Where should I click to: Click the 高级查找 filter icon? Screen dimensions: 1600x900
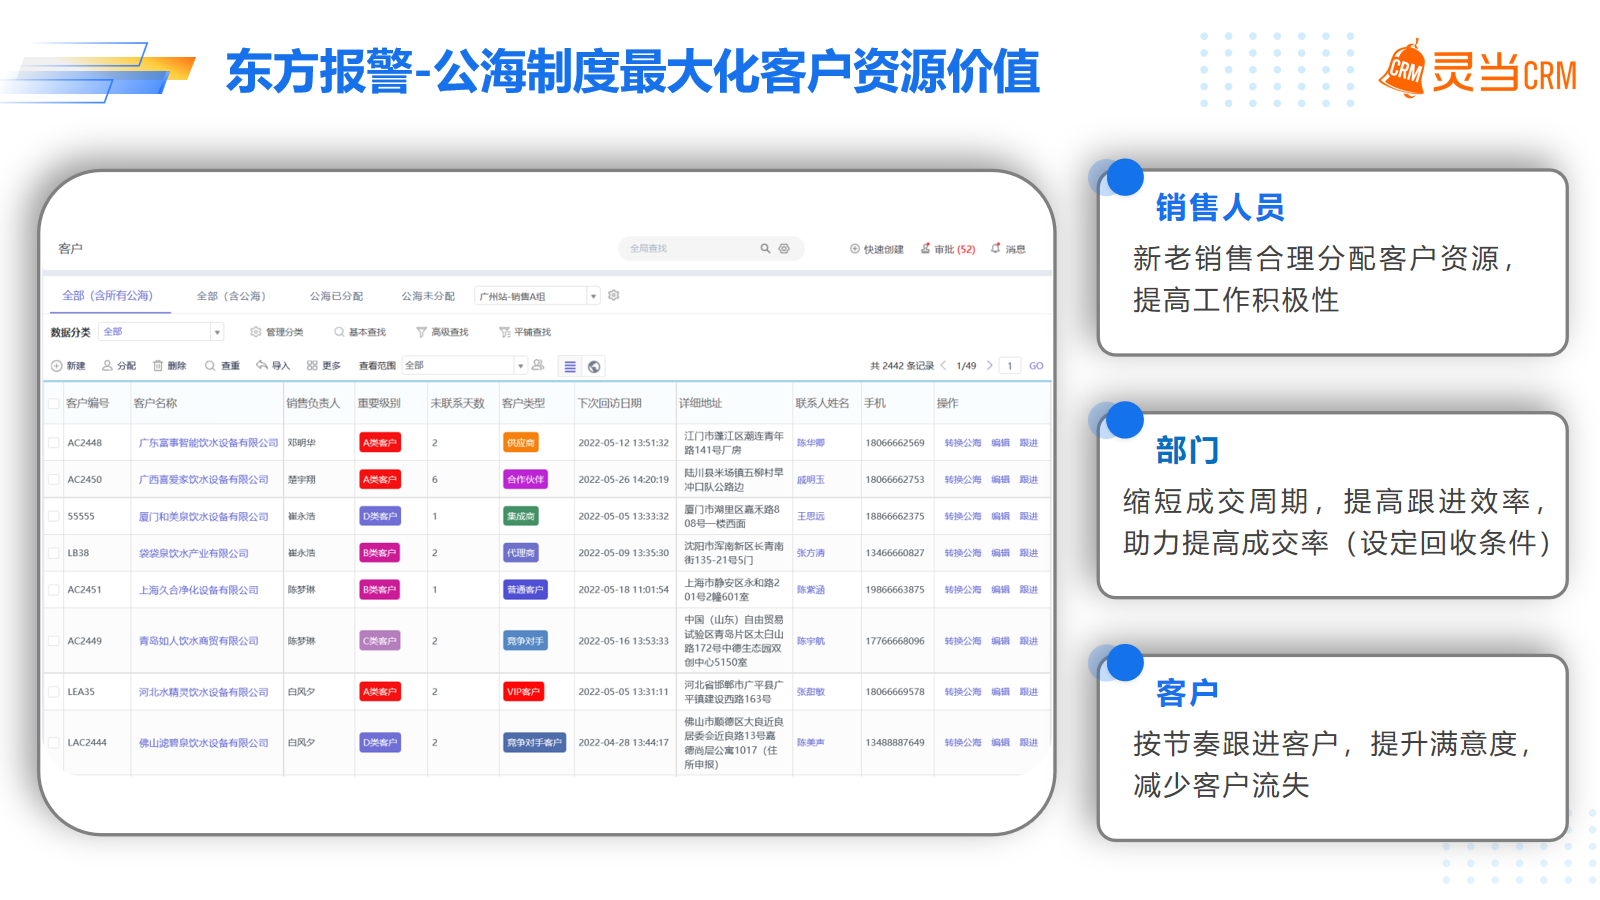click(421, 332)
